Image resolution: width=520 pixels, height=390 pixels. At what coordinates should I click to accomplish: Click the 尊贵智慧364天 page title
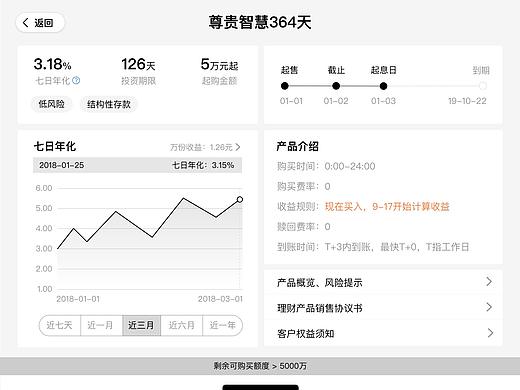pyautogui.click(x=260, y=23)
